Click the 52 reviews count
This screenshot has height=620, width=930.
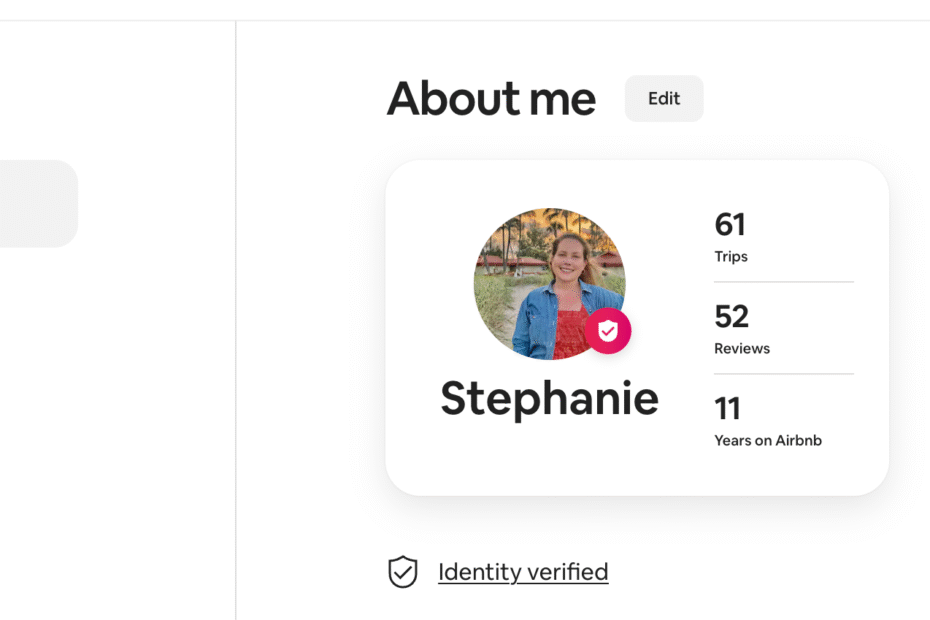(x=731, y=316)
